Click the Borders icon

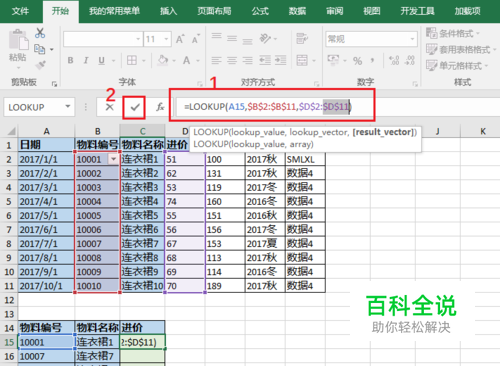tap(132, 60)
